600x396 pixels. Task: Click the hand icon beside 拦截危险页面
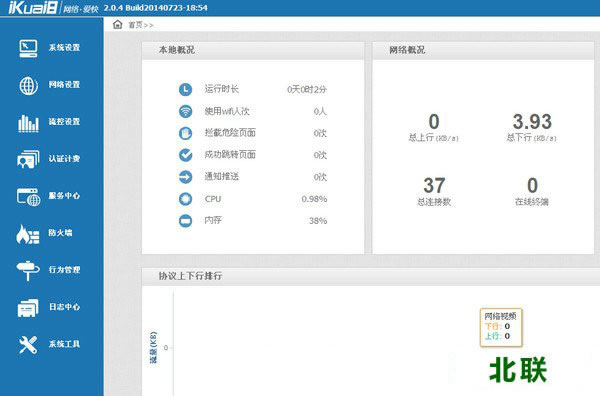(186, 133)
